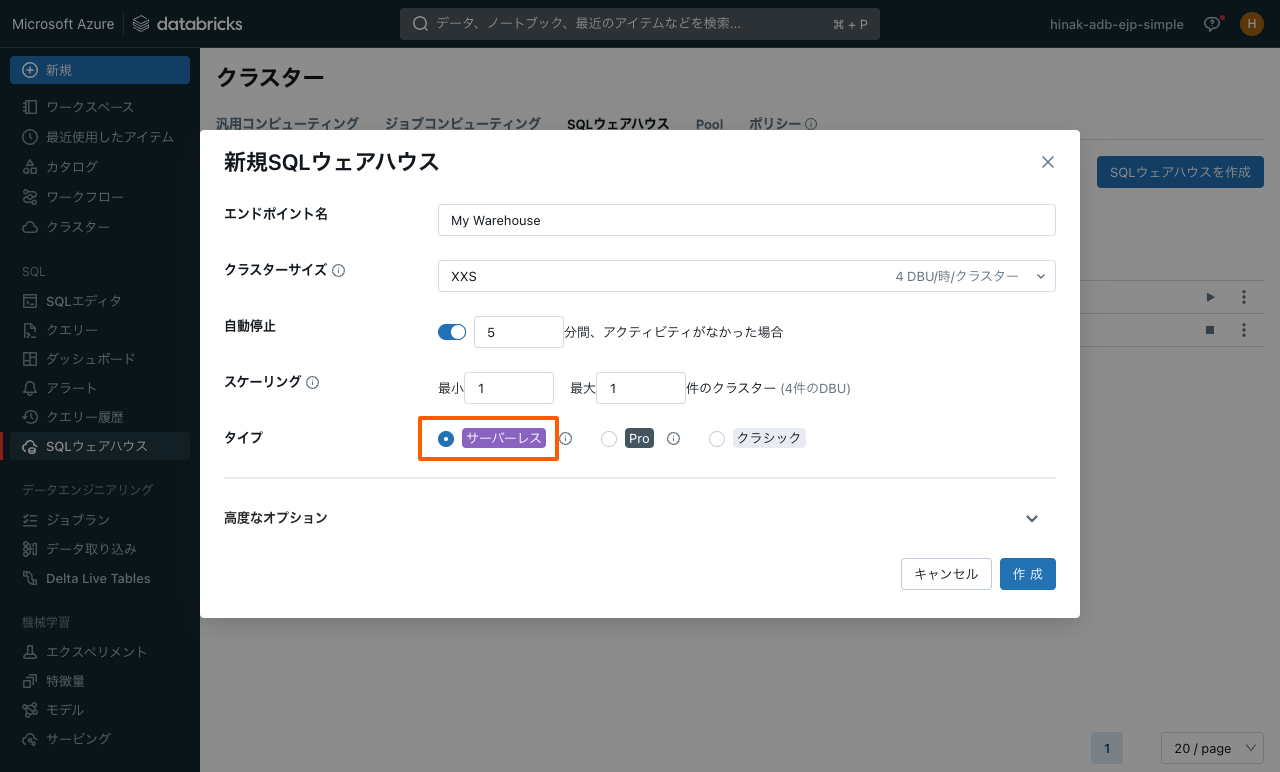Screen dimensions: 1280x772
Task: Select the クラシック warehouse type
Action: coord(717,438)
